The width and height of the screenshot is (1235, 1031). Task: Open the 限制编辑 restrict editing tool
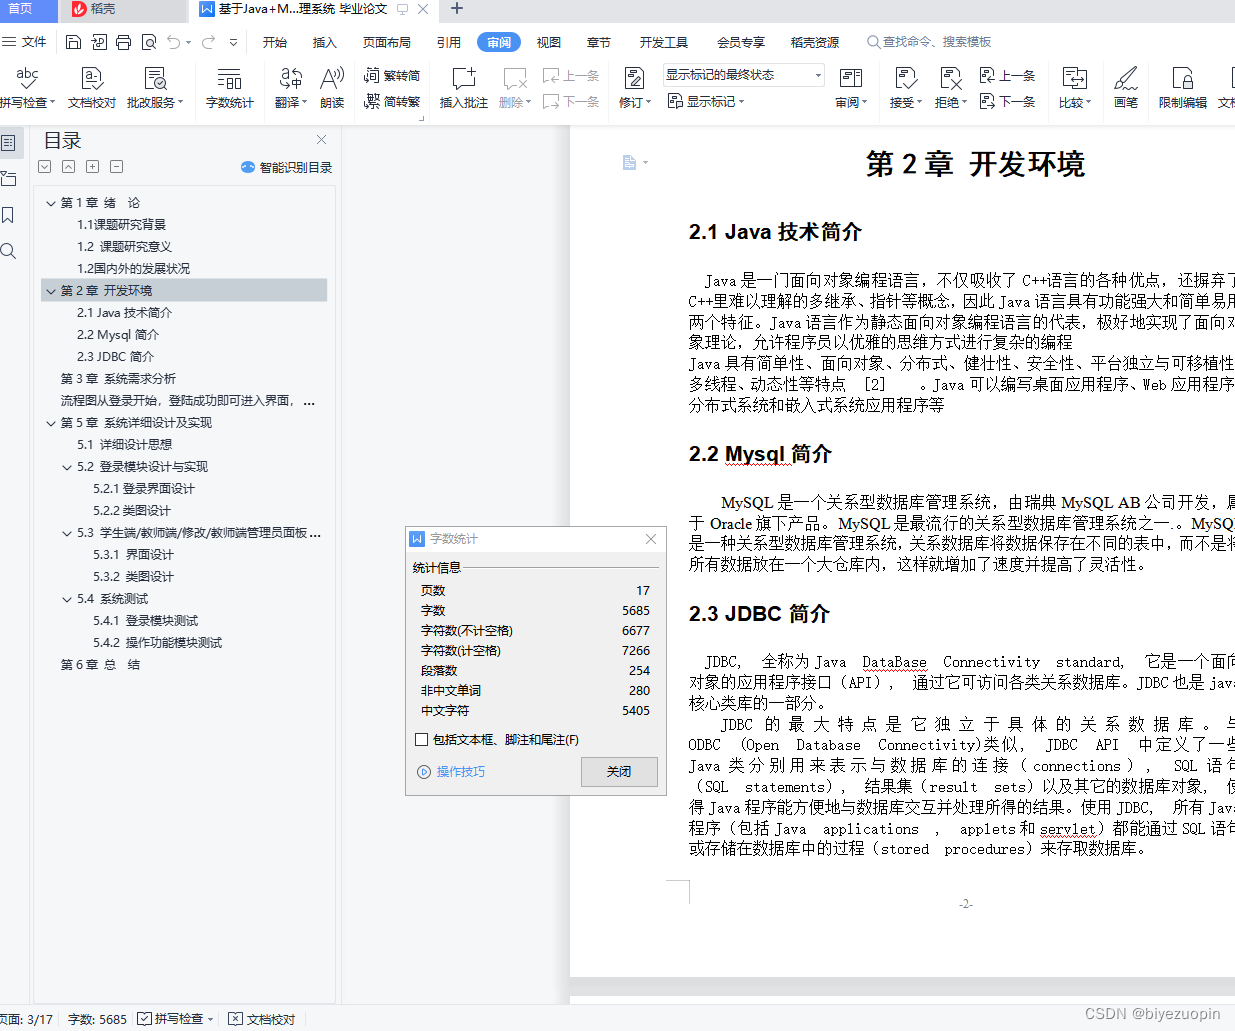click(1182, 87)
